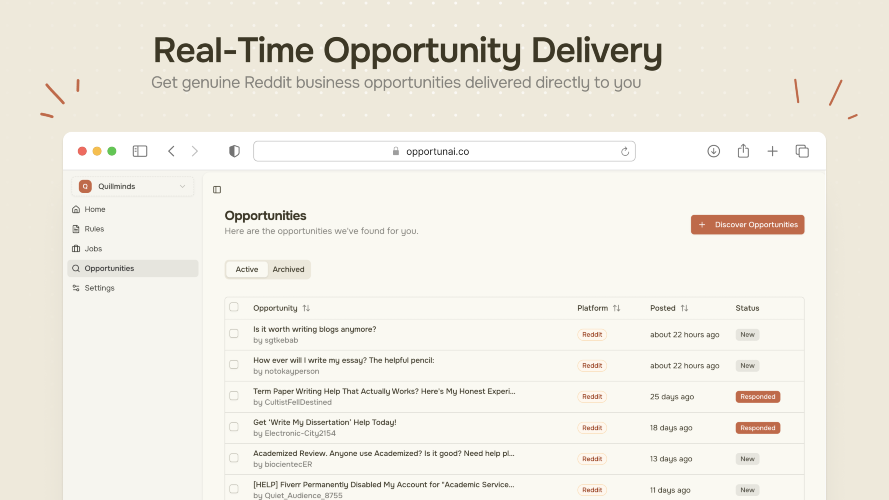Viewport: 889px width, 500px height.
Task: Click the share icon in toolbar
Action: [x=743, y=151]
